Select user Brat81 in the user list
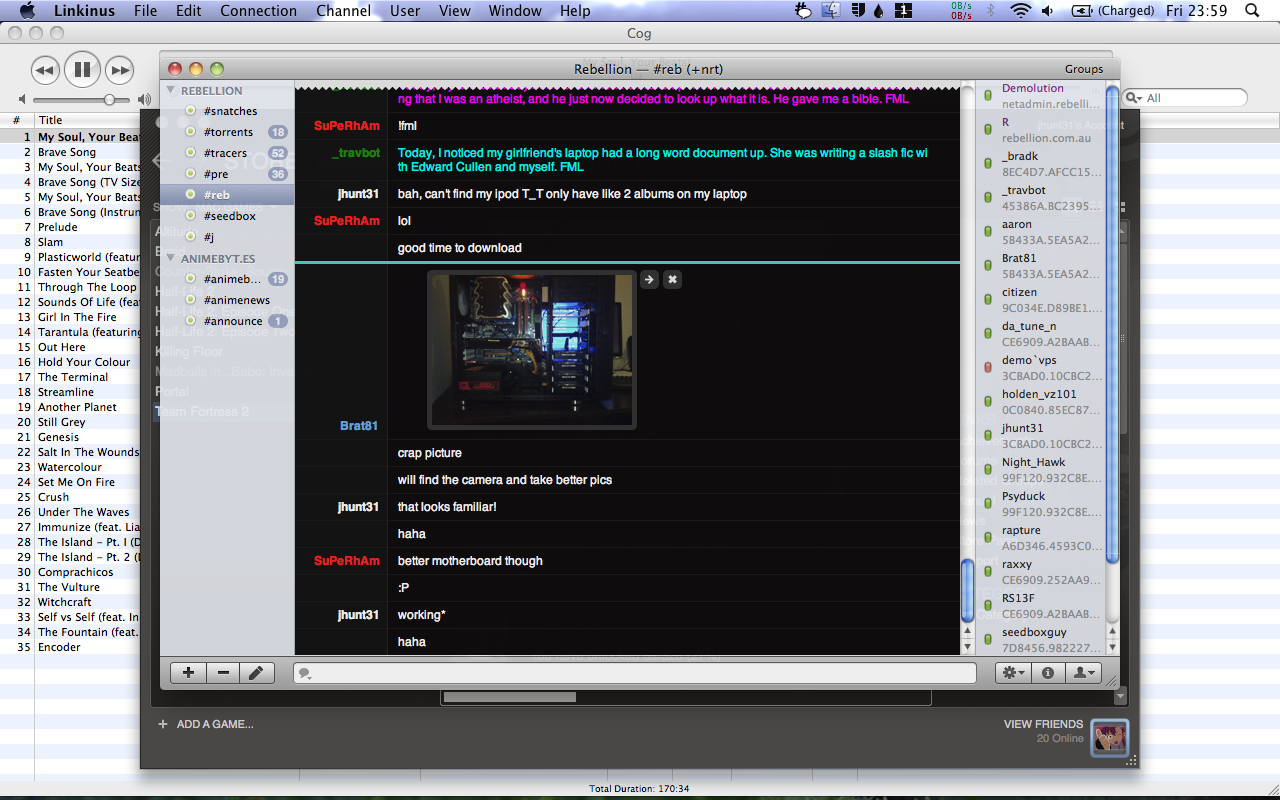The height and width of the screenshot is (800, 1280). pyautogui.click(x=1040, y=266)
